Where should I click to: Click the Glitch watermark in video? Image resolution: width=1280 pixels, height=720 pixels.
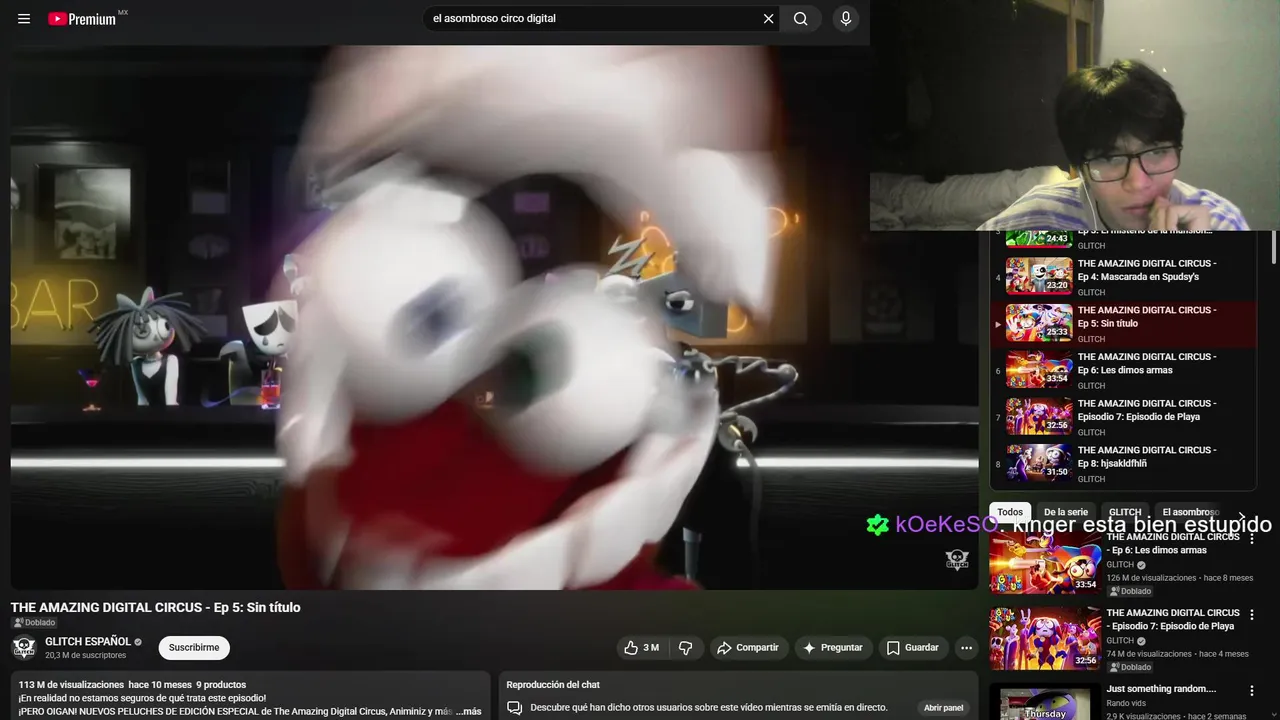[957, 560]
